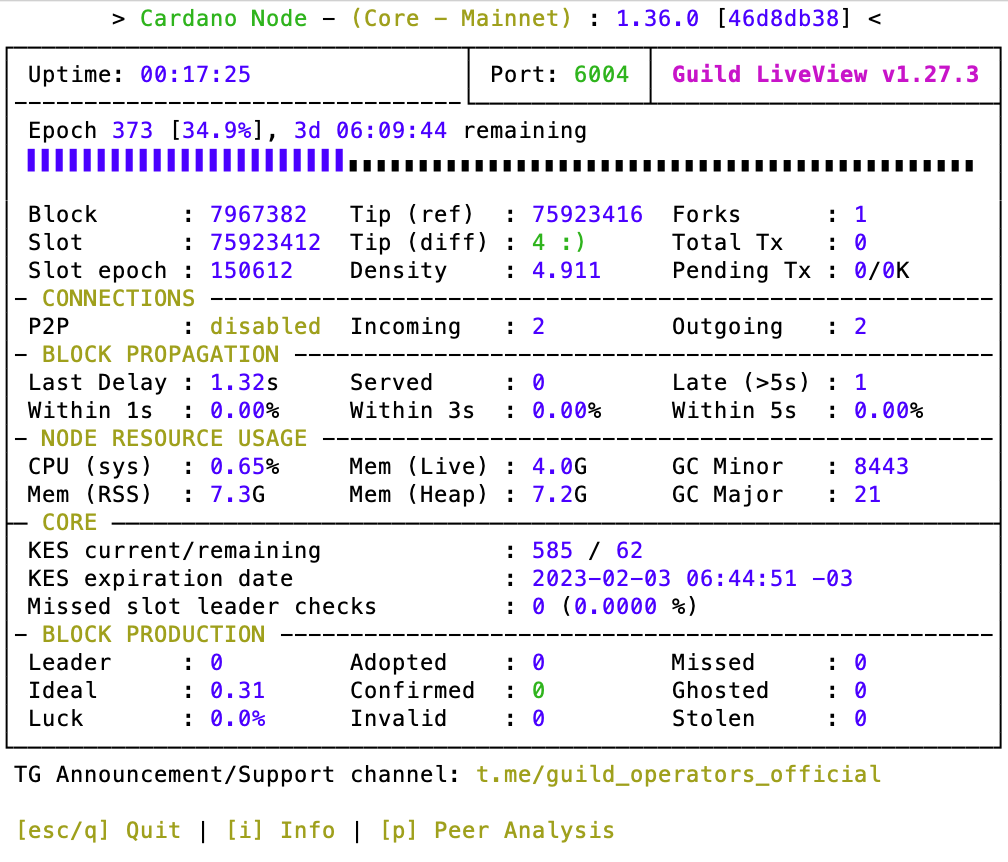Click the Outgoing connections value 2

point(861,326)
